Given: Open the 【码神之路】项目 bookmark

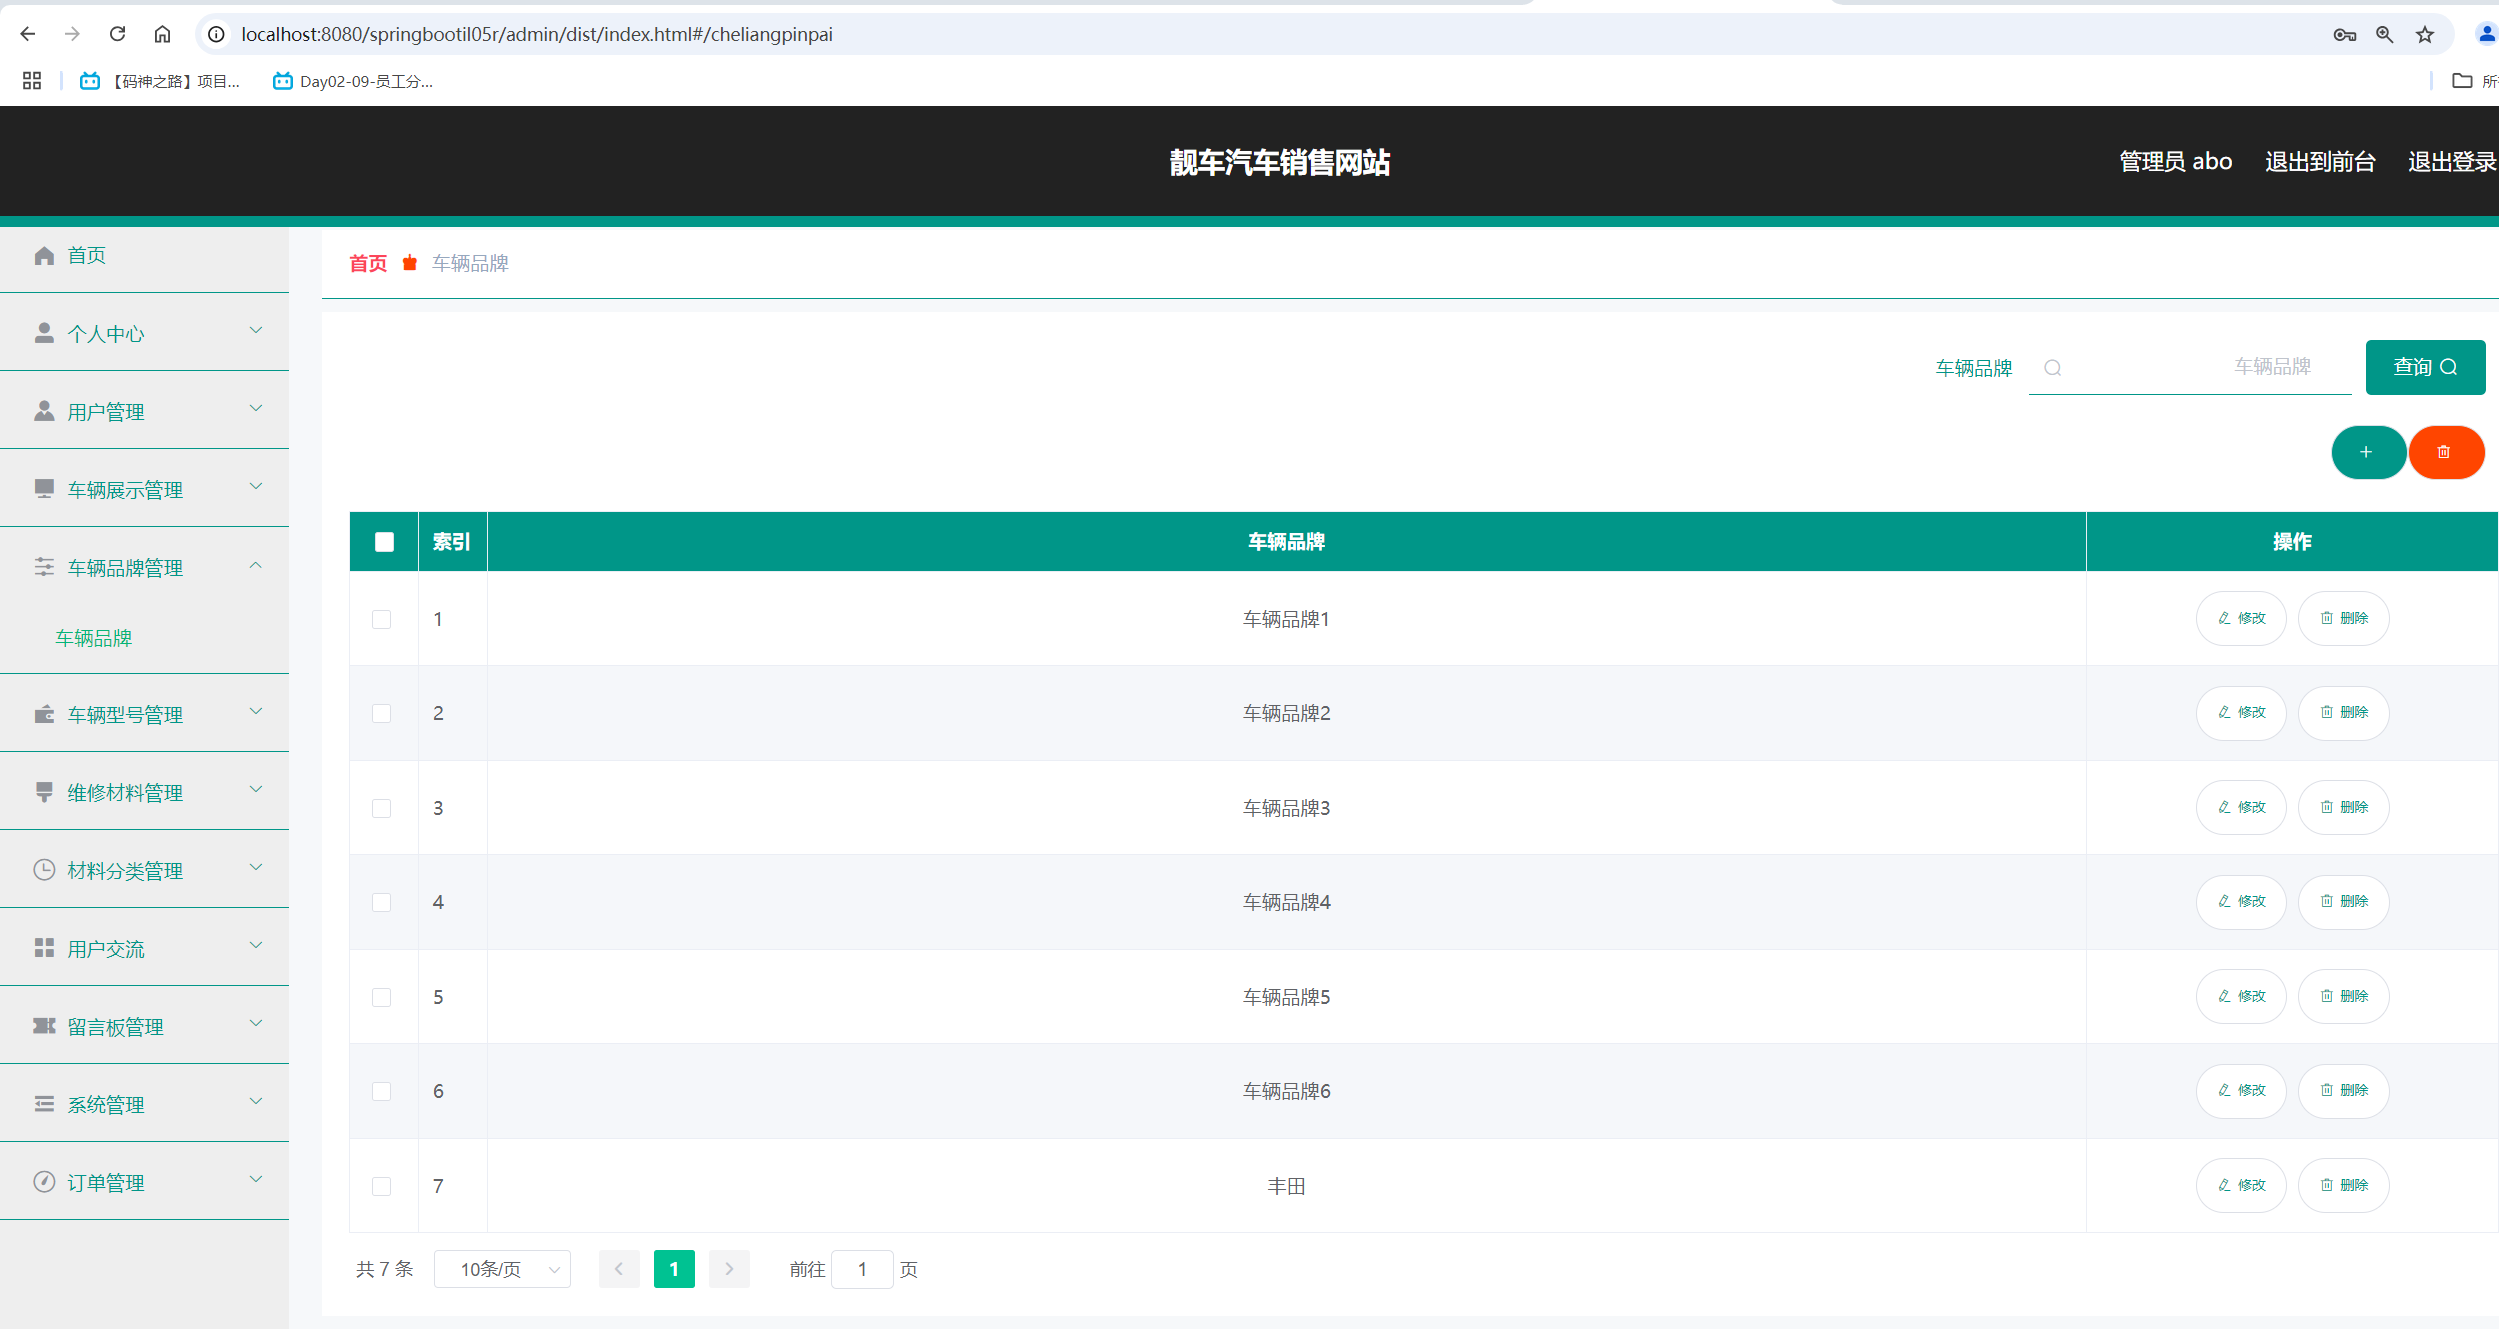Looking at the screenshot, I should point(160,81).
